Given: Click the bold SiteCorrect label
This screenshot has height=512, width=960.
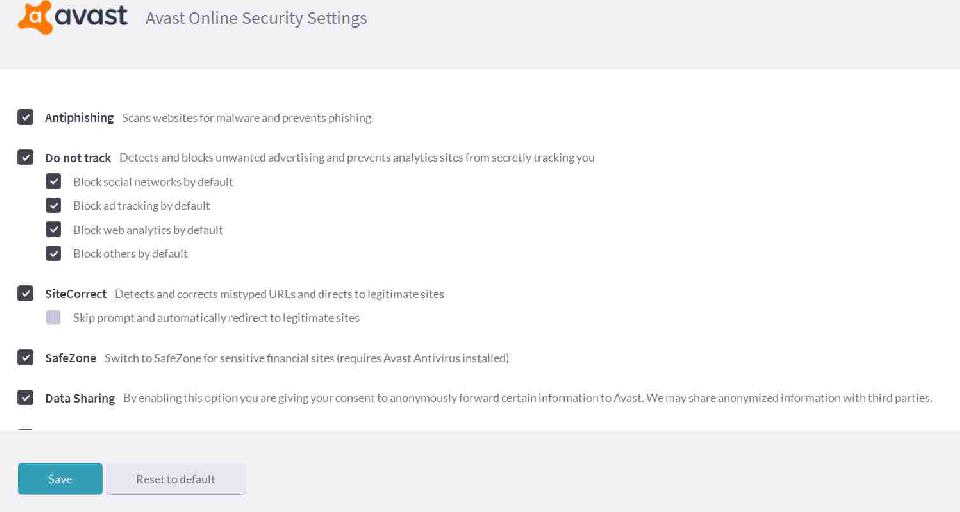Looking at the screenshot, I should tap(76, 295).
